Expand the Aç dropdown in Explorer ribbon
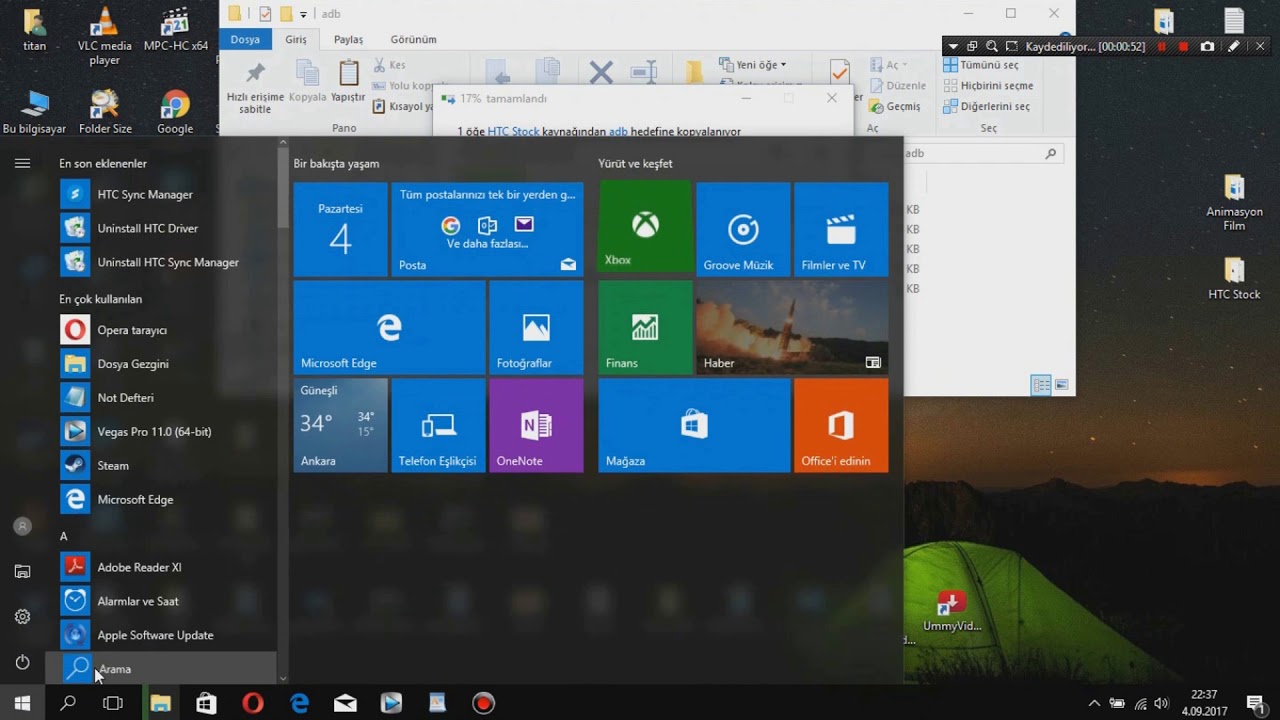This screenshot has width=1280, height=720. coord(889,65)
